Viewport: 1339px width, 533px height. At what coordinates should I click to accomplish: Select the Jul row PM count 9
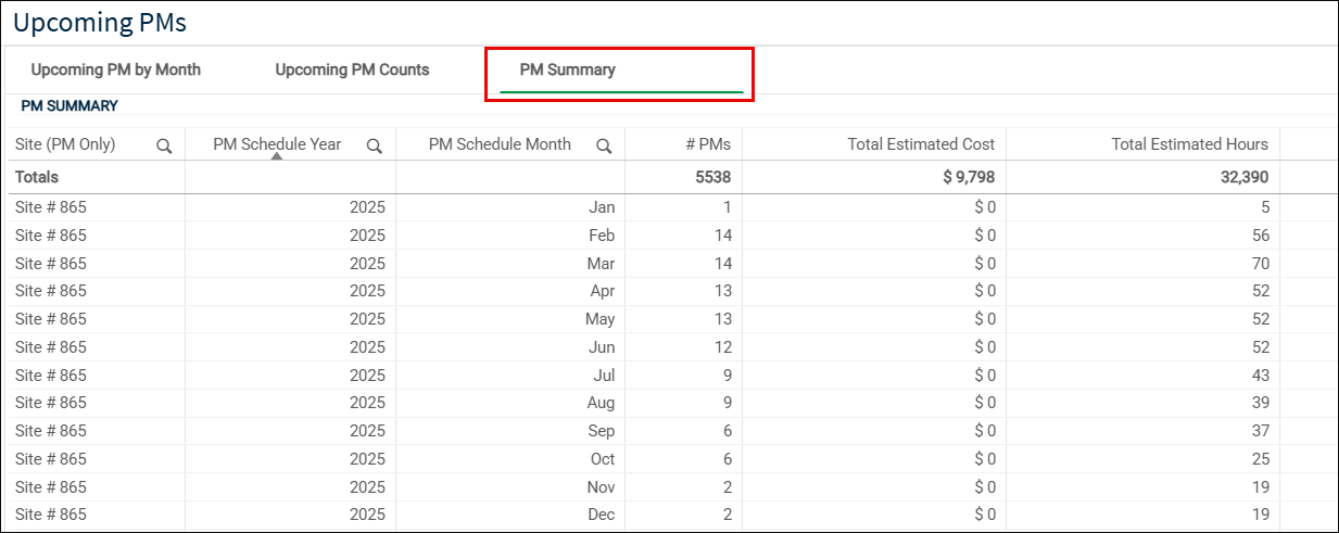coord(727,376)
